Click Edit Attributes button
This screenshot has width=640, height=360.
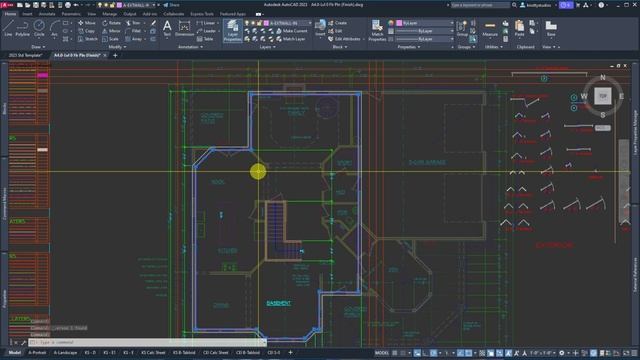(x=345, y=39)
